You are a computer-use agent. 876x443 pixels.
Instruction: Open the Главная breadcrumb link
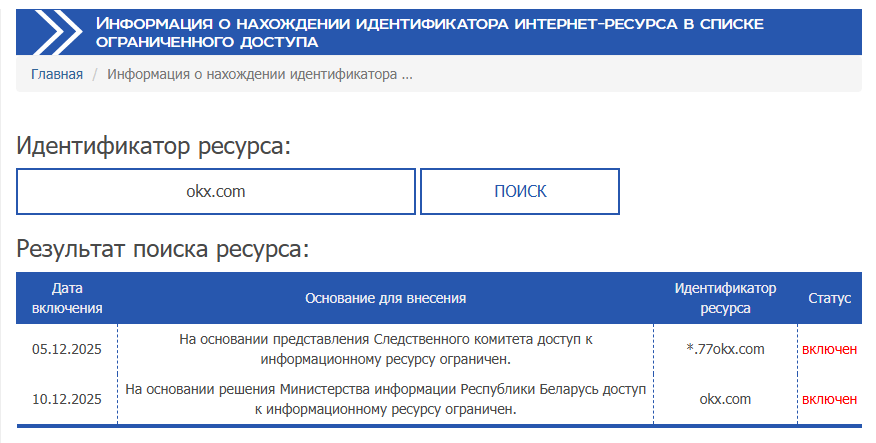[x=57, y=74]
